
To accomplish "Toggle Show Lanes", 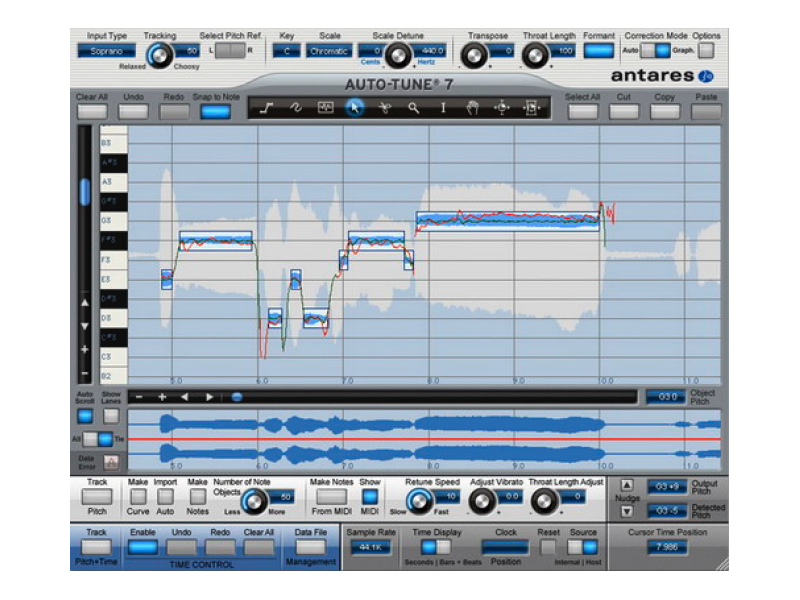I will 111,416.
